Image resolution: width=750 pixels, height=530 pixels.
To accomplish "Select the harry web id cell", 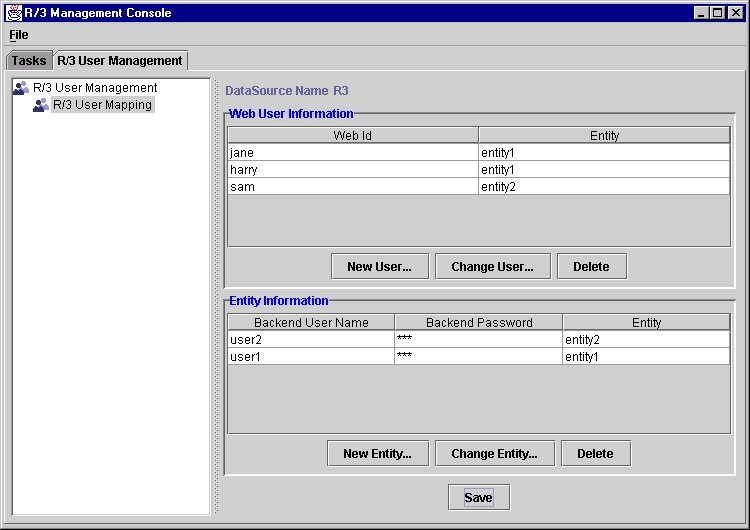I will [353, 169].
